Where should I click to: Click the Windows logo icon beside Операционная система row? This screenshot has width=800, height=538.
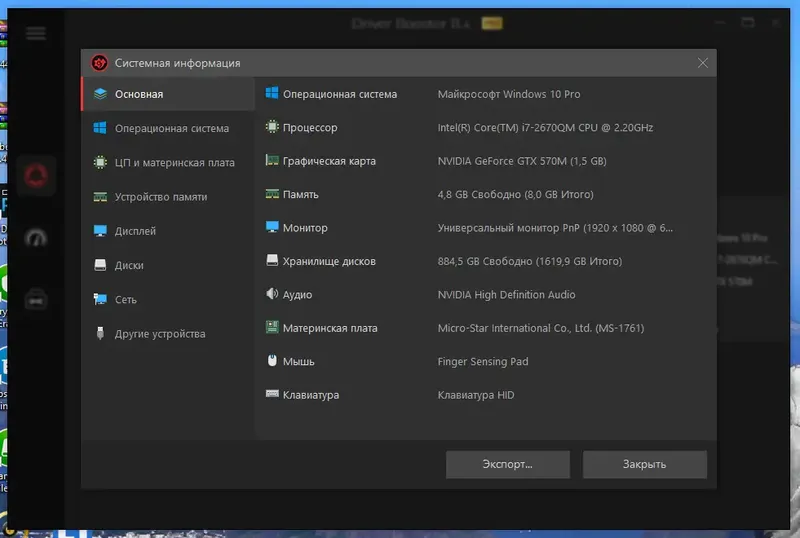point(272,93)
